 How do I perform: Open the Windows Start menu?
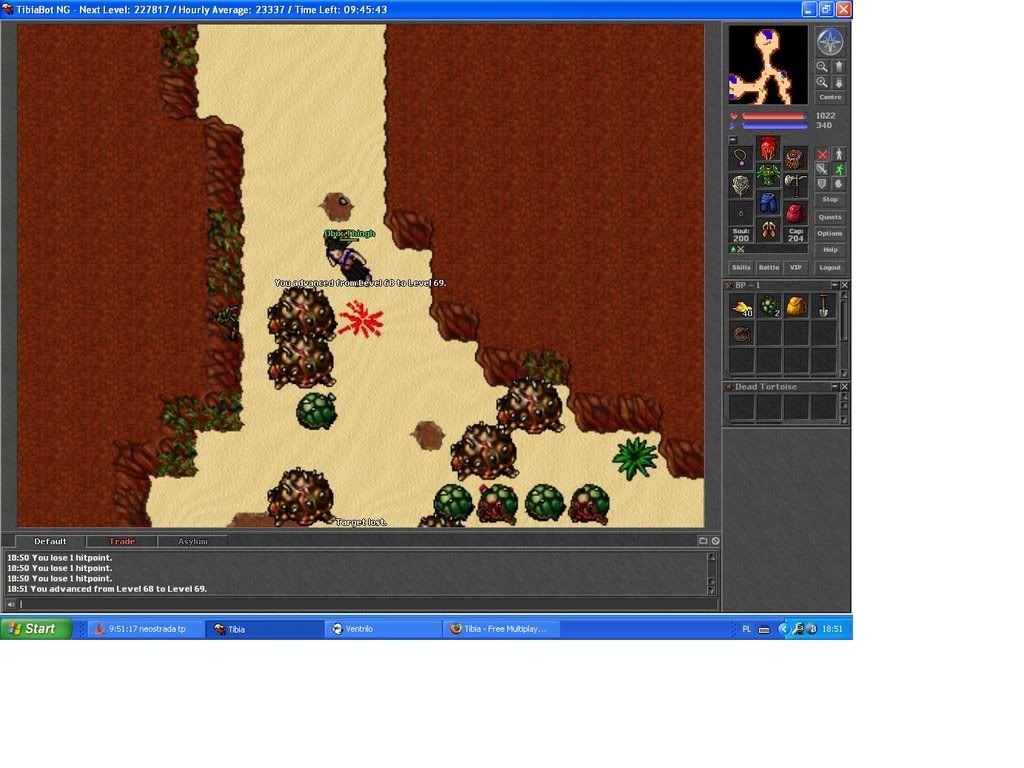(36, 629)
